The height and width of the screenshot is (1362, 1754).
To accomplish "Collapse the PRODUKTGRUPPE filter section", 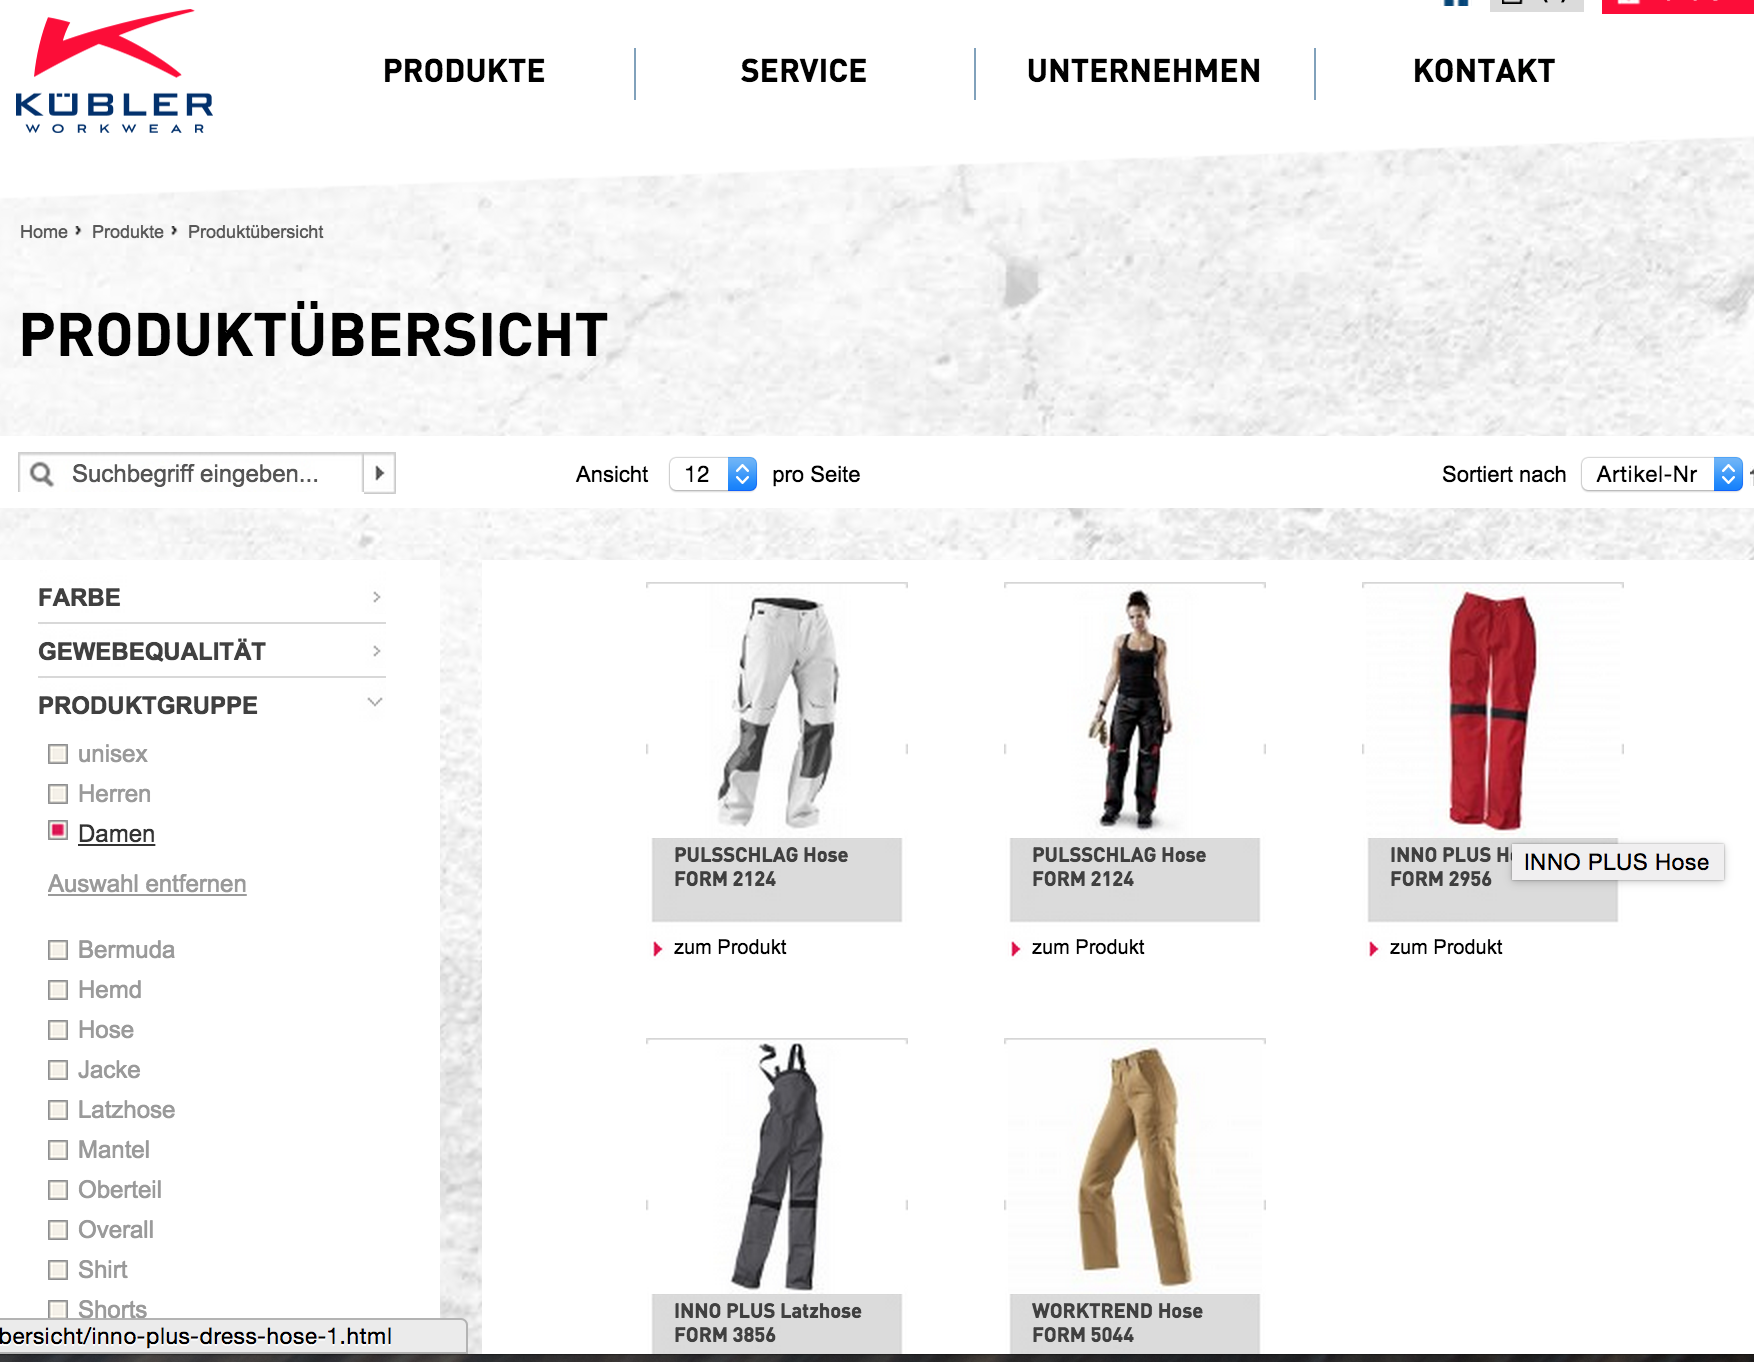I will 211,705.
